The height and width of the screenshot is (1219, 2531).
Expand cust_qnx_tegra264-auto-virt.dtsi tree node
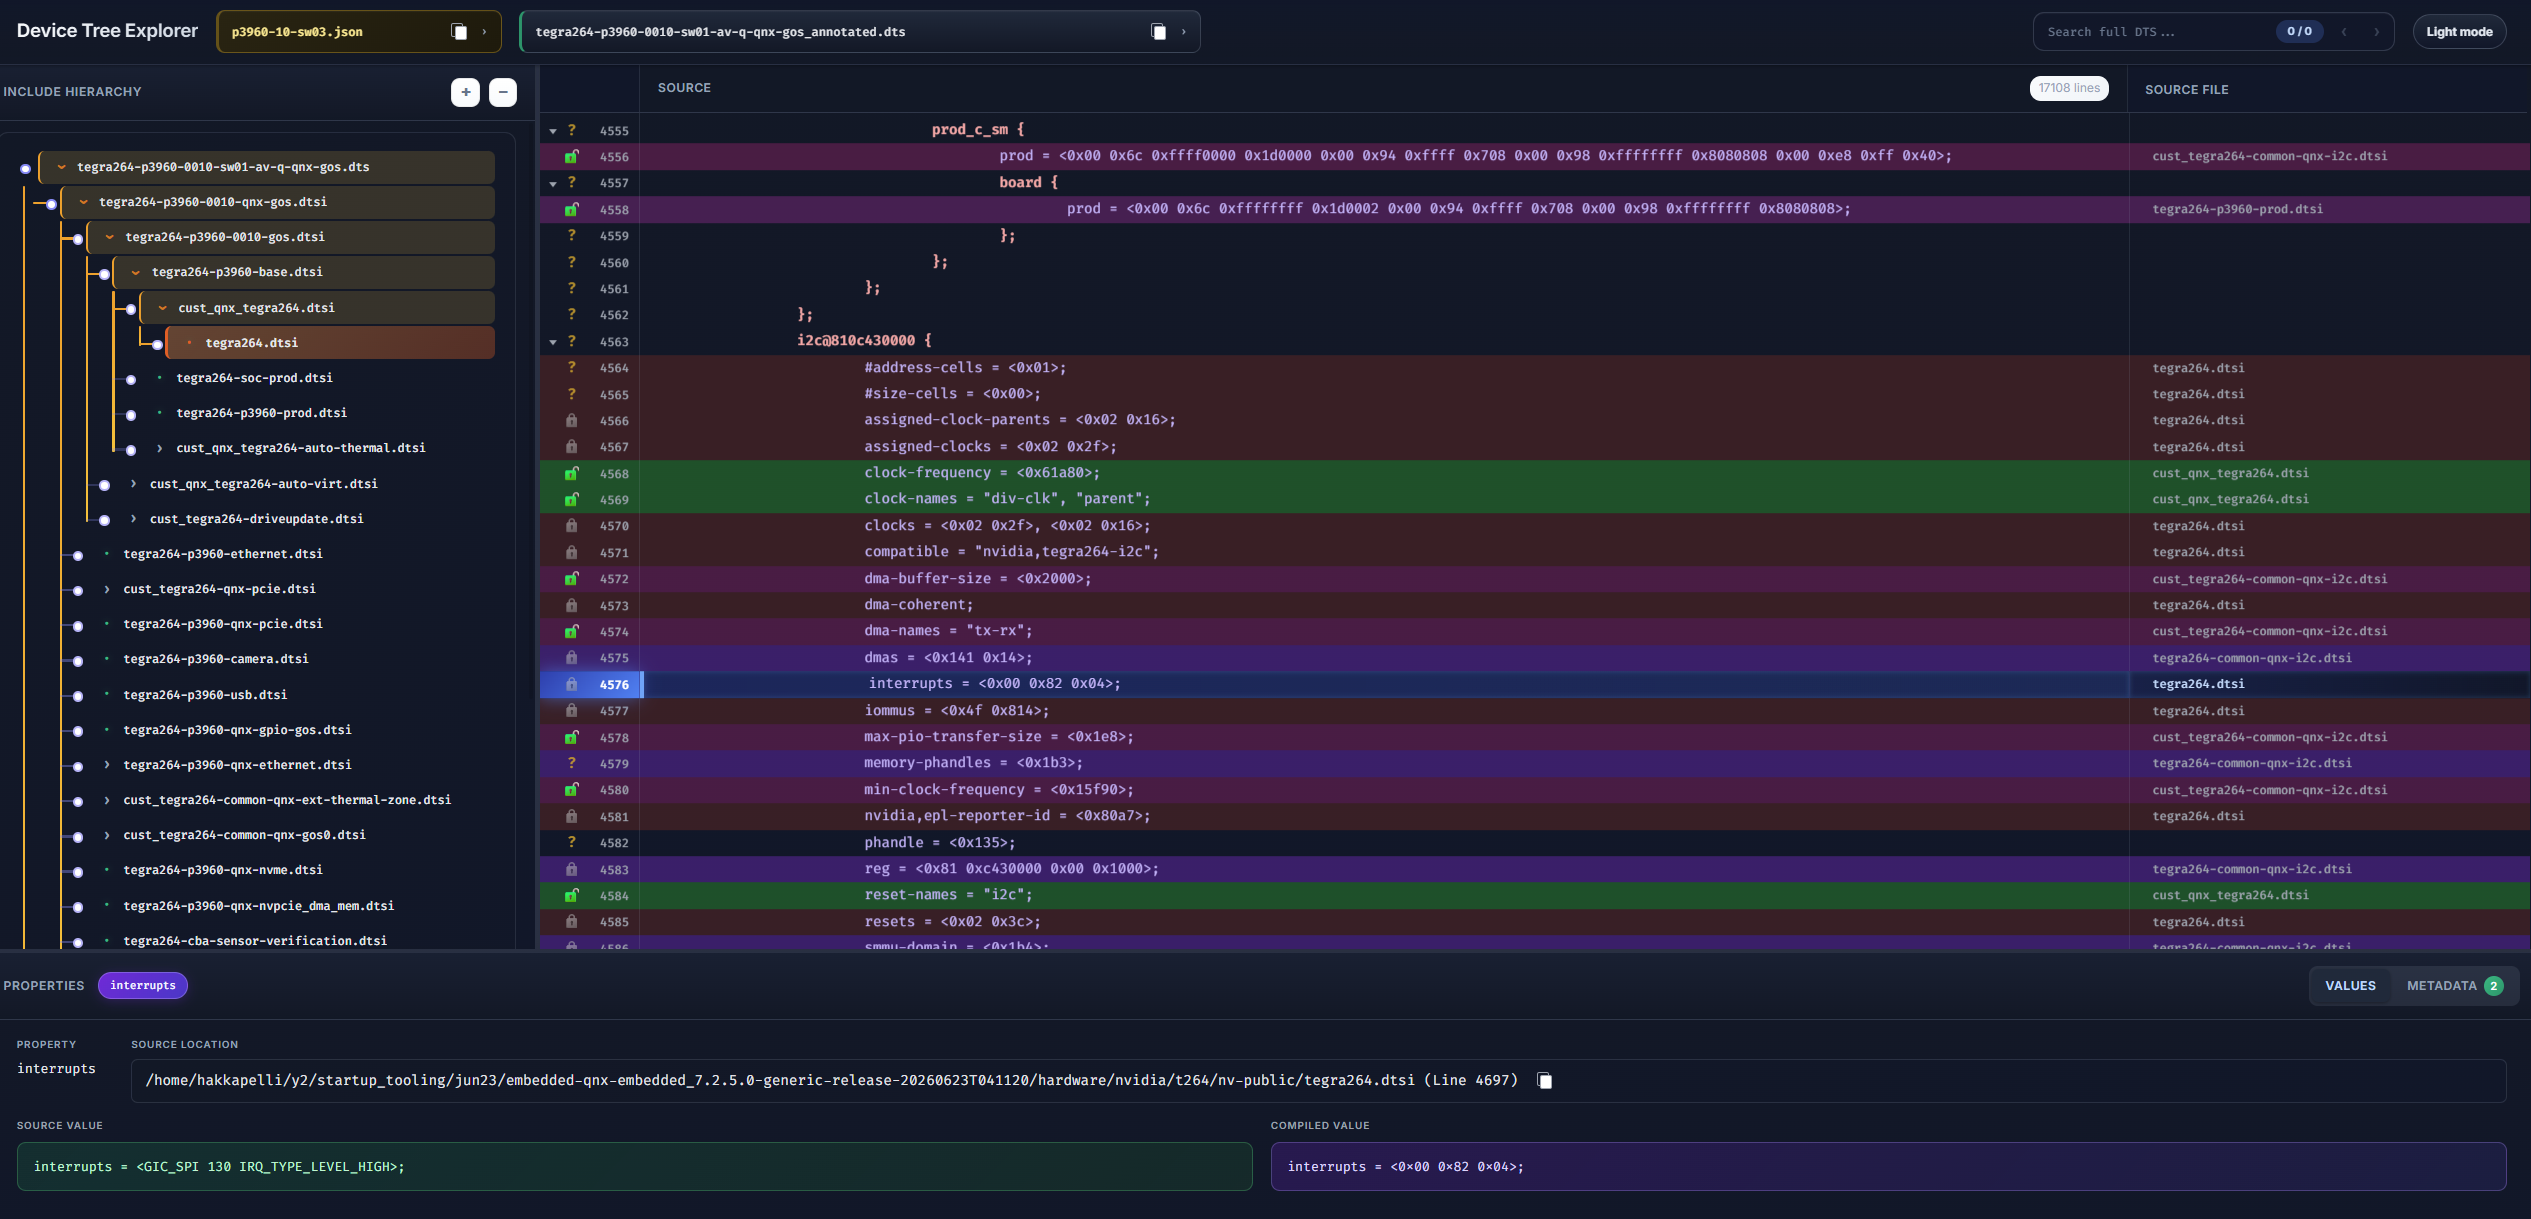click(x=133, y=484)
